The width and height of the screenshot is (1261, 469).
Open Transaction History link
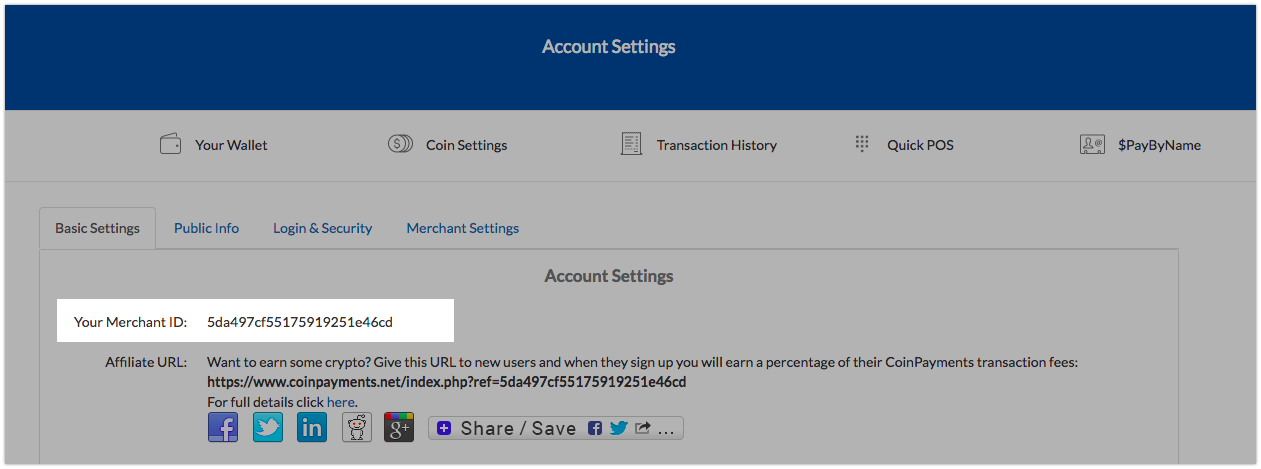point(716,145)
